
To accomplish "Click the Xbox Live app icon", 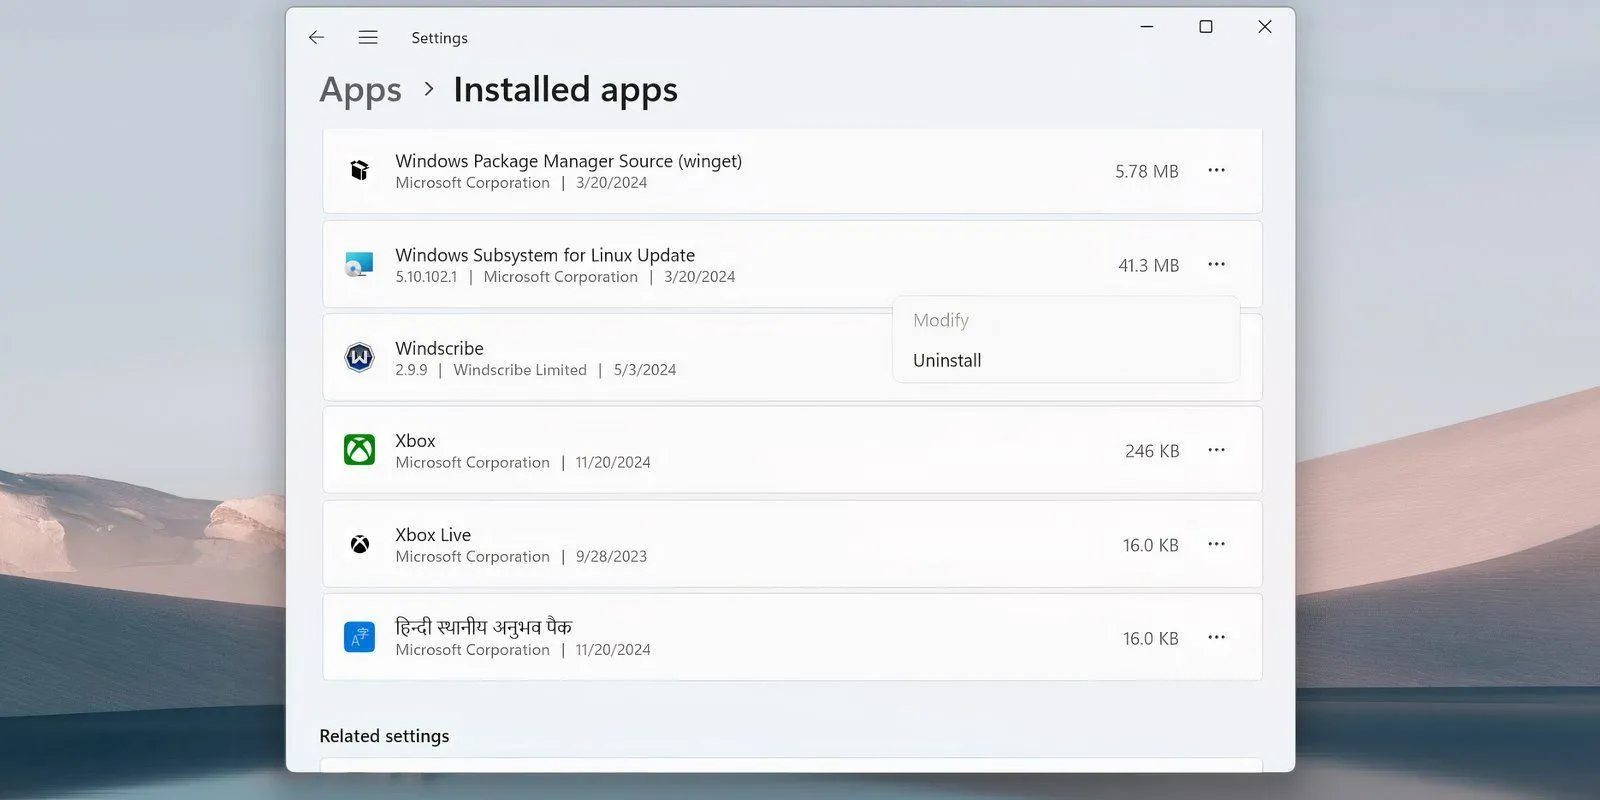I will click(x=360, y=544).
